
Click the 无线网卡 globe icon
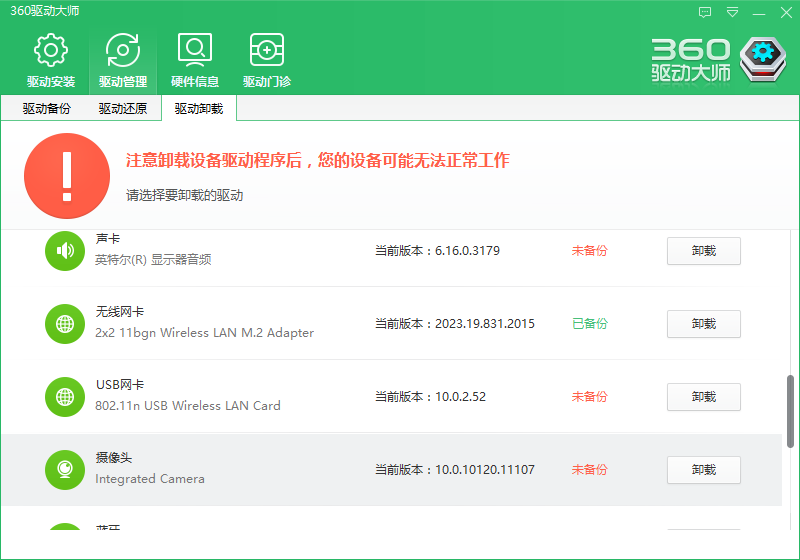(x=65, y=324)
